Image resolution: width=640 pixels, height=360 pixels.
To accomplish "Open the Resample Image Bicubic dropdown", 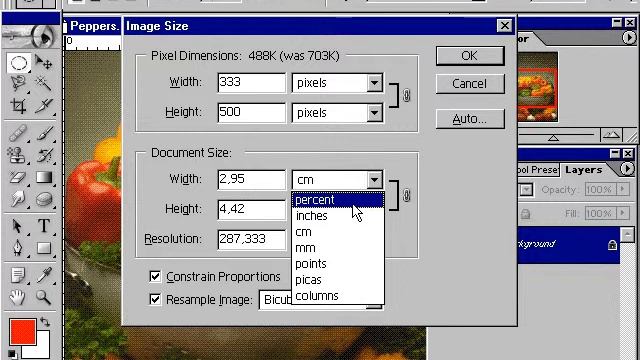I will pos(276,300).
